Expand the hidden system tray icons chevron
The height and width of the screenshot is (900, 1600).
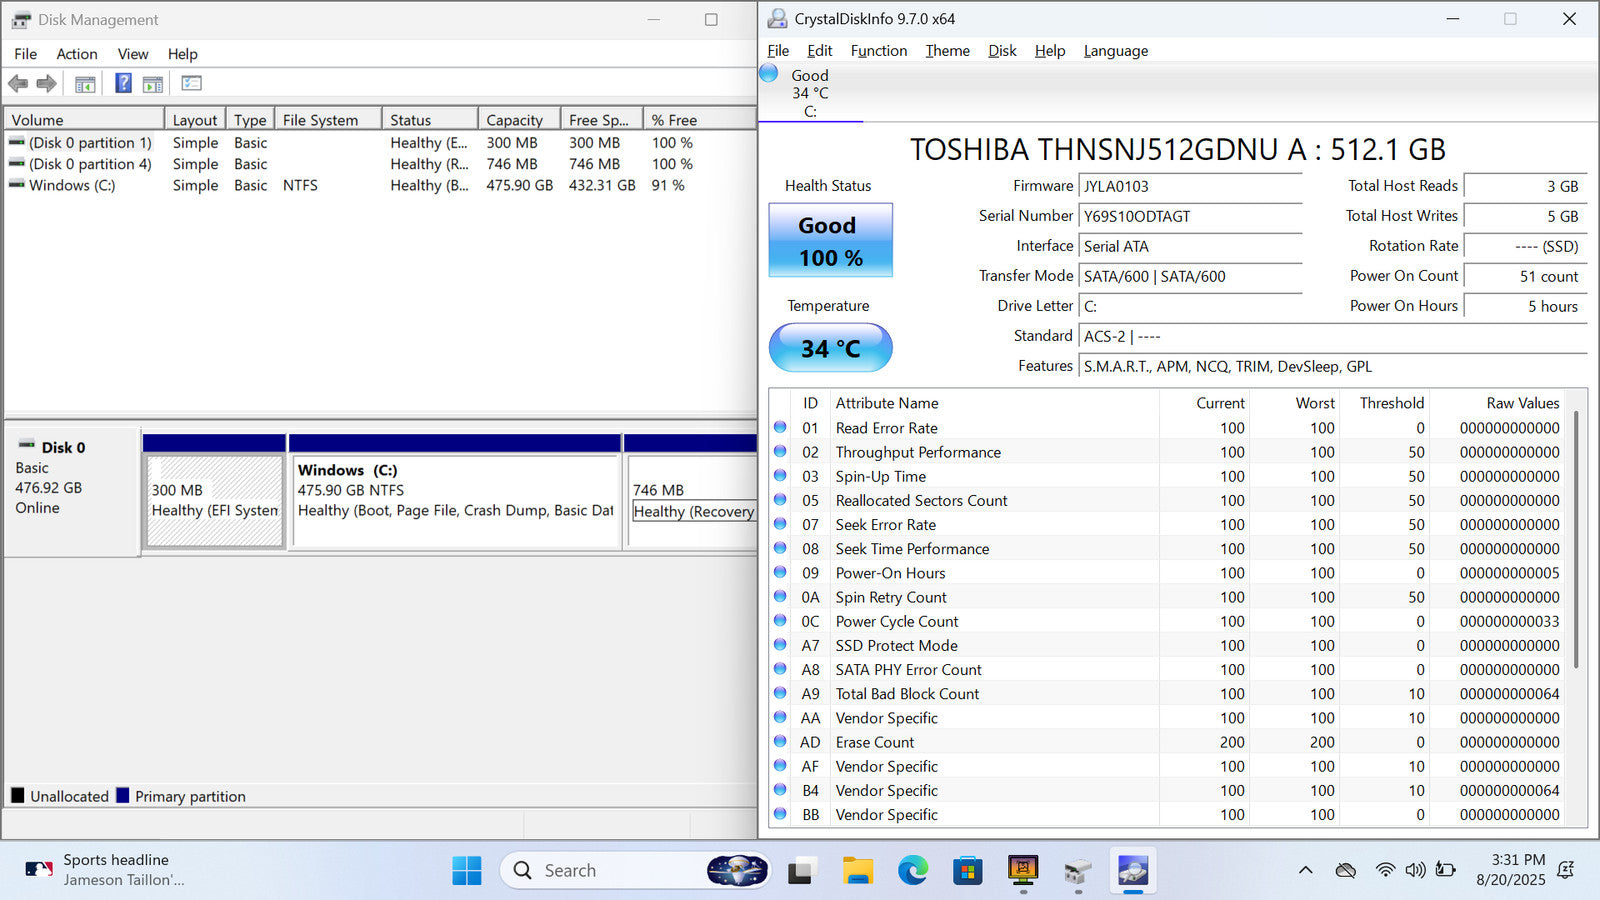pos(1305,870)
